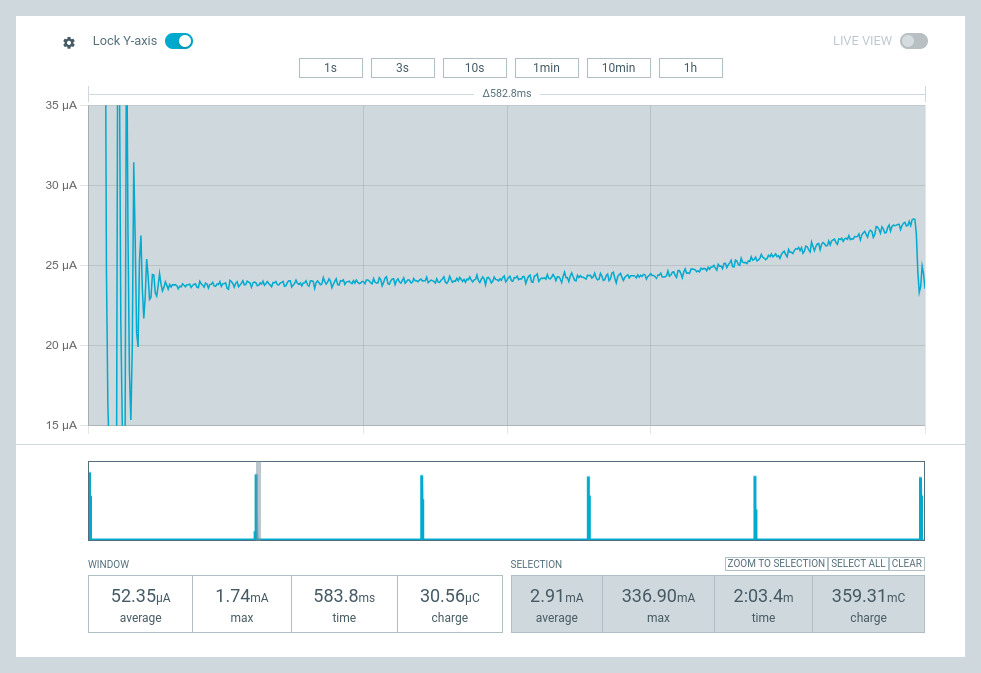Image resolution: width=981 pixels, height=673 pixels.
Task: Click the window average 52.35 µA readout
Action: coord(140,604)
